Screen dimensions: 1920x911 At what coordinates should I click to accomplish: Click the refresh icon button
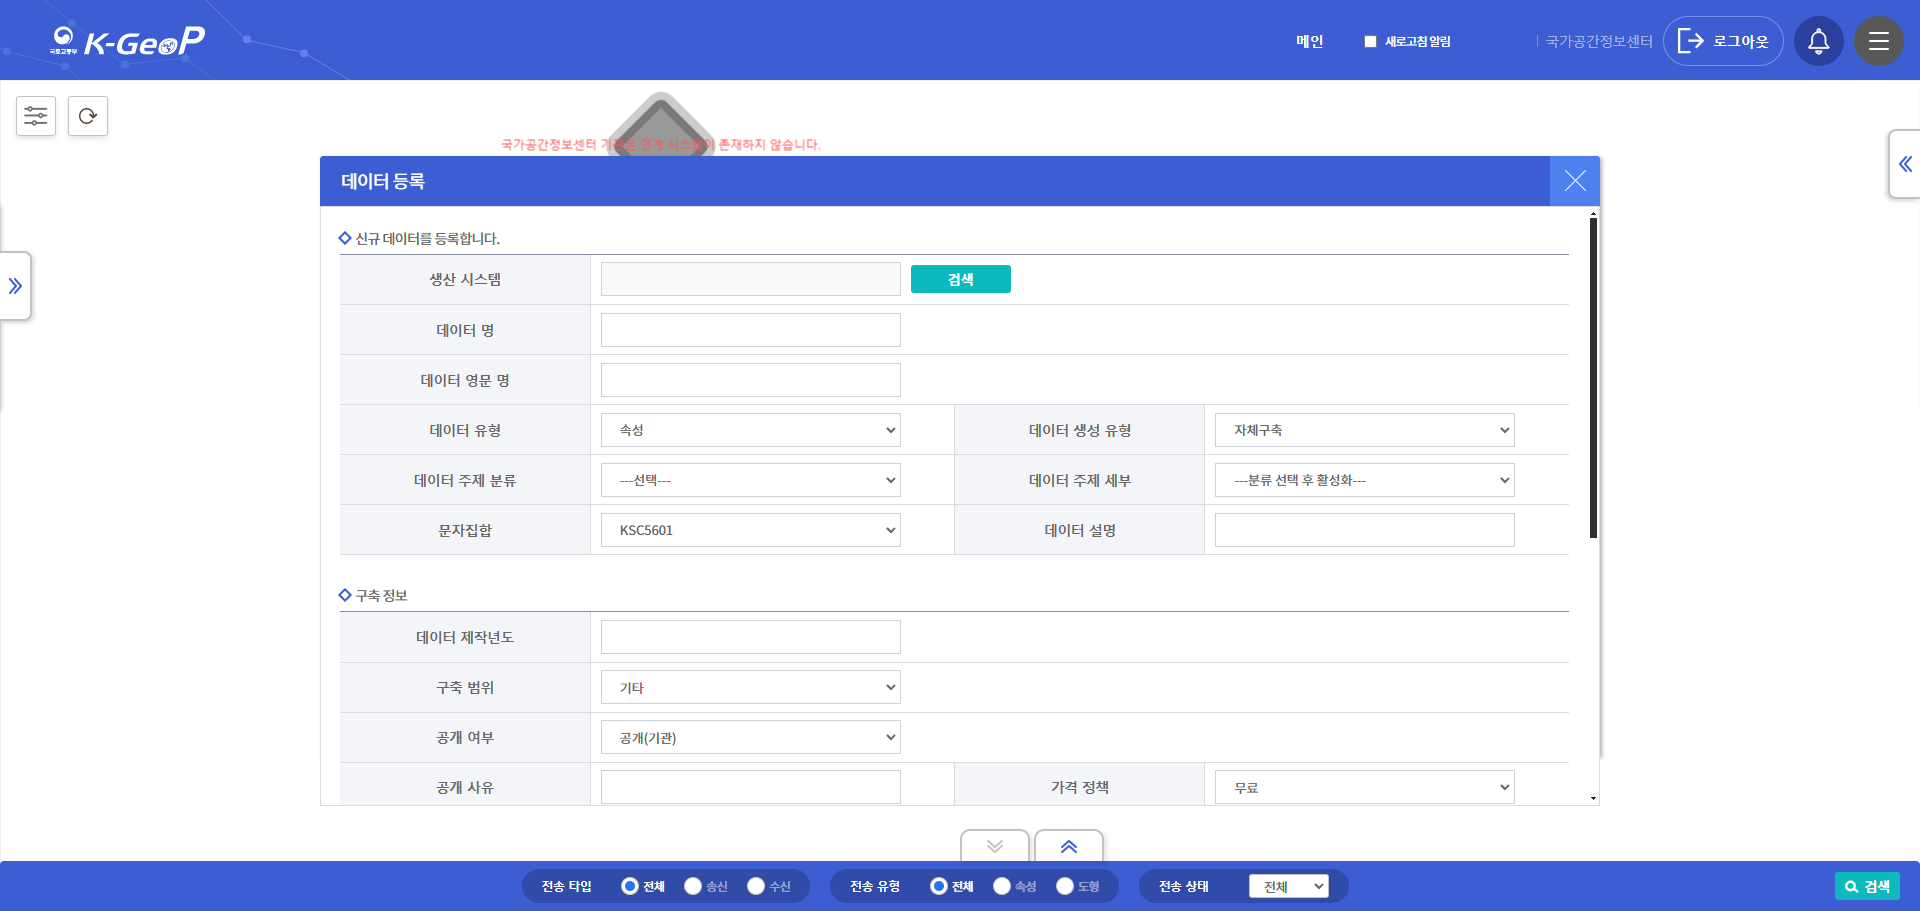(88, 116)
